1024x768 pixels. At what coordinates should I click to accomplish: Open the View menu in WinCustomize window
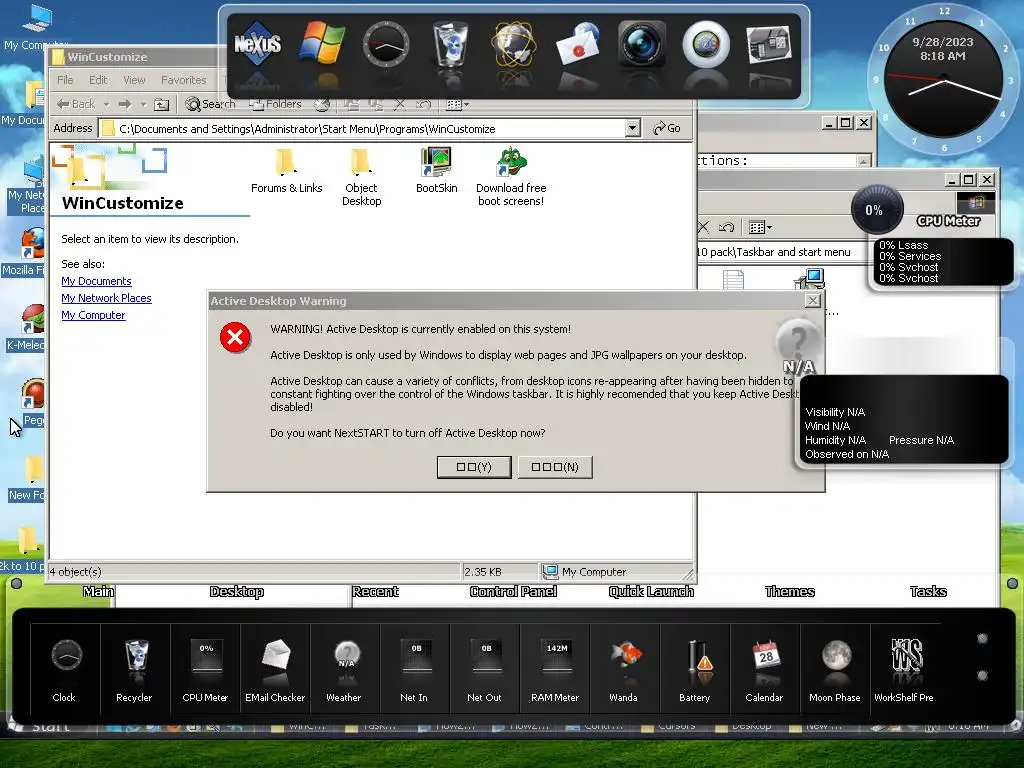click(x=134, y=80)
